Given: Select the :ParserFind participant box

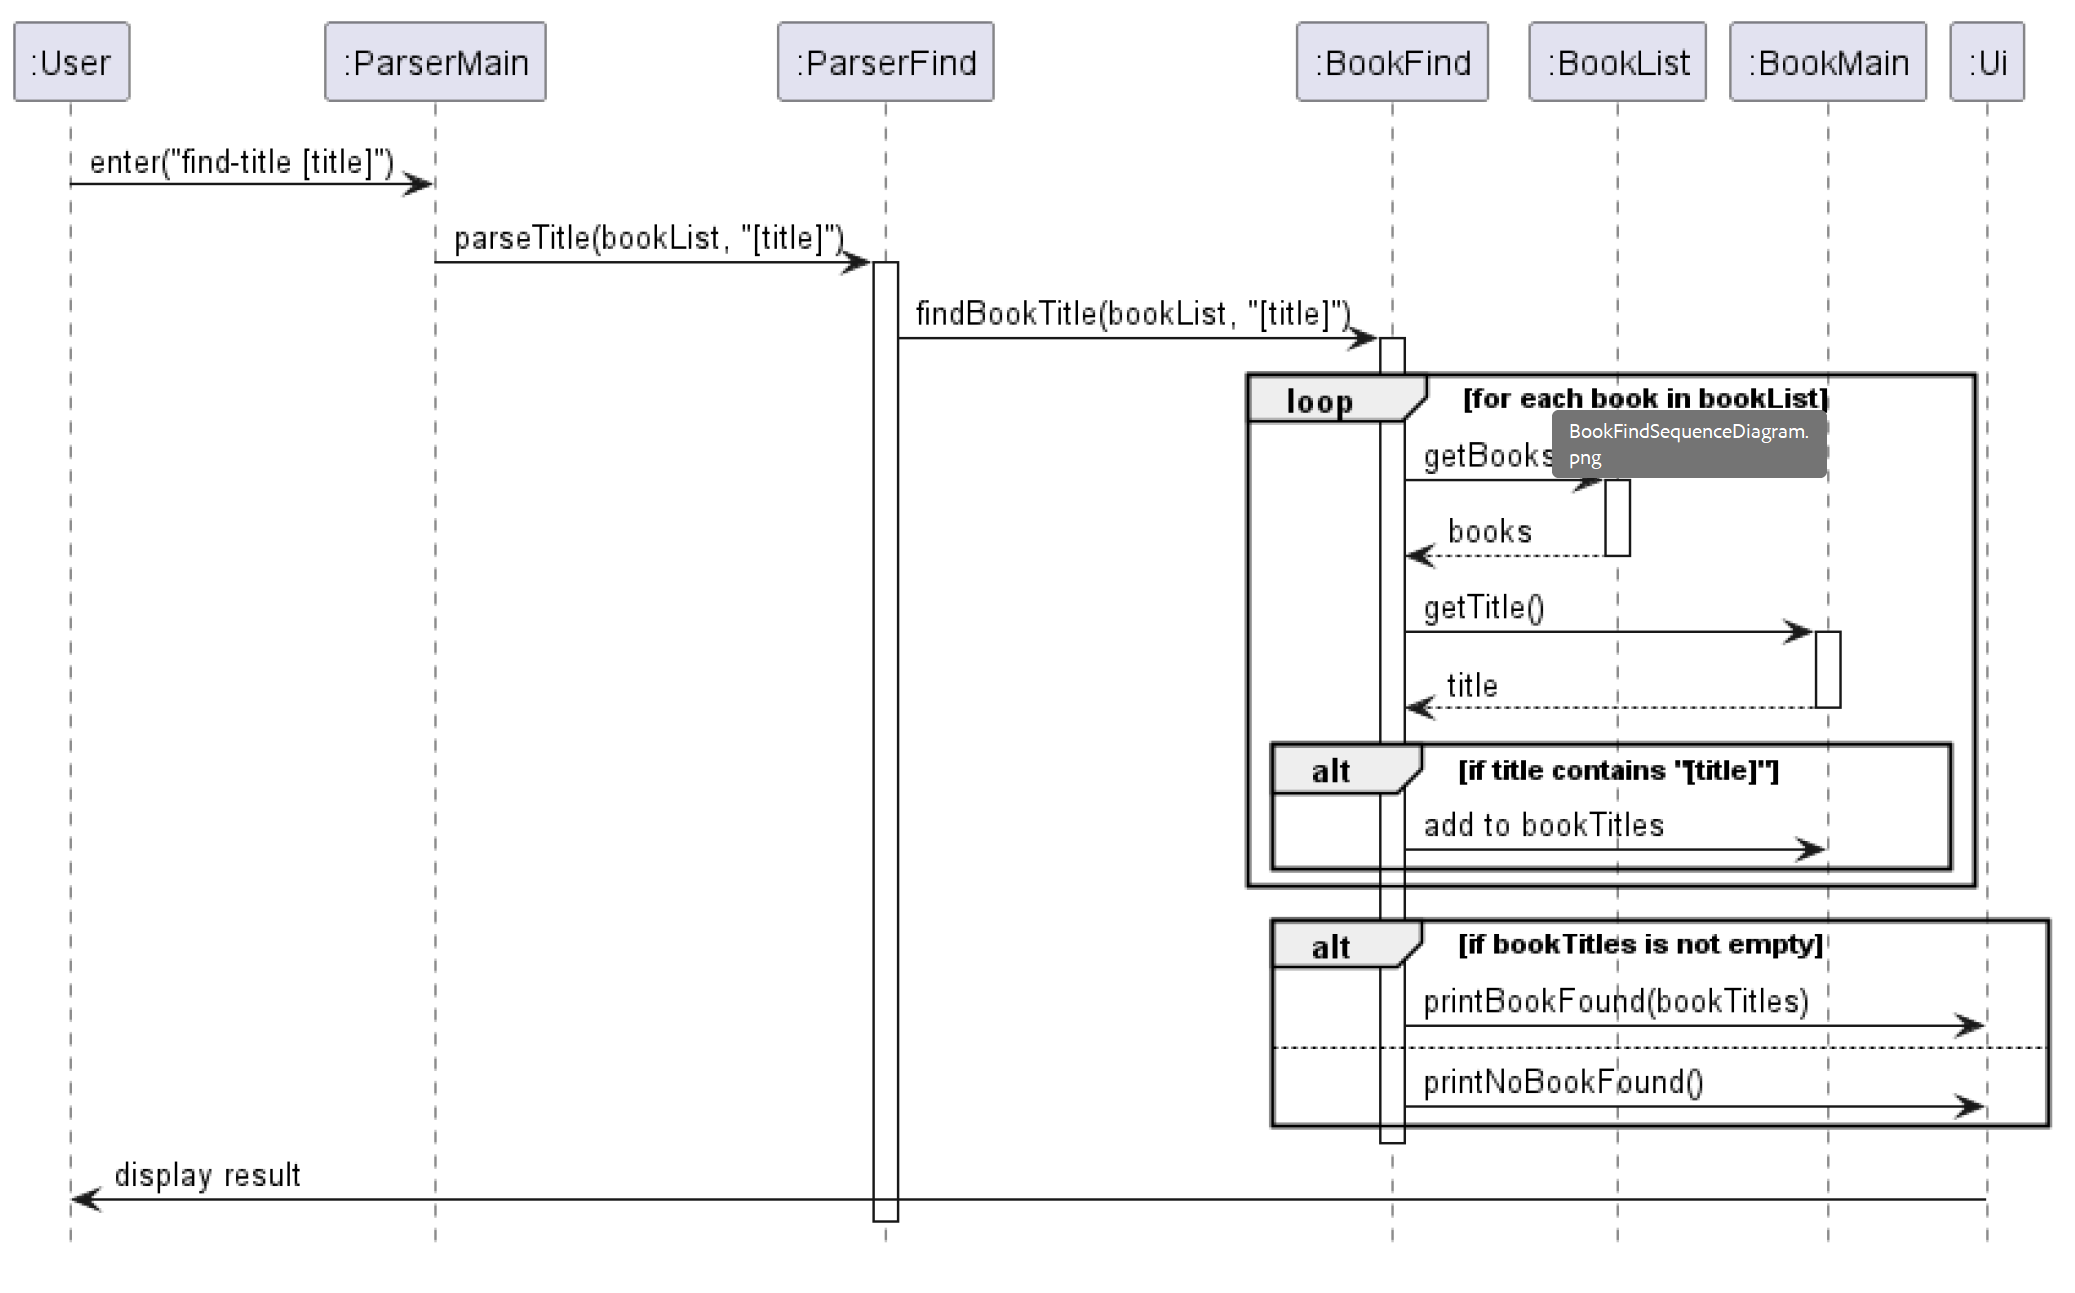Looking at the screenshot, I should click(x=885, y=62).
